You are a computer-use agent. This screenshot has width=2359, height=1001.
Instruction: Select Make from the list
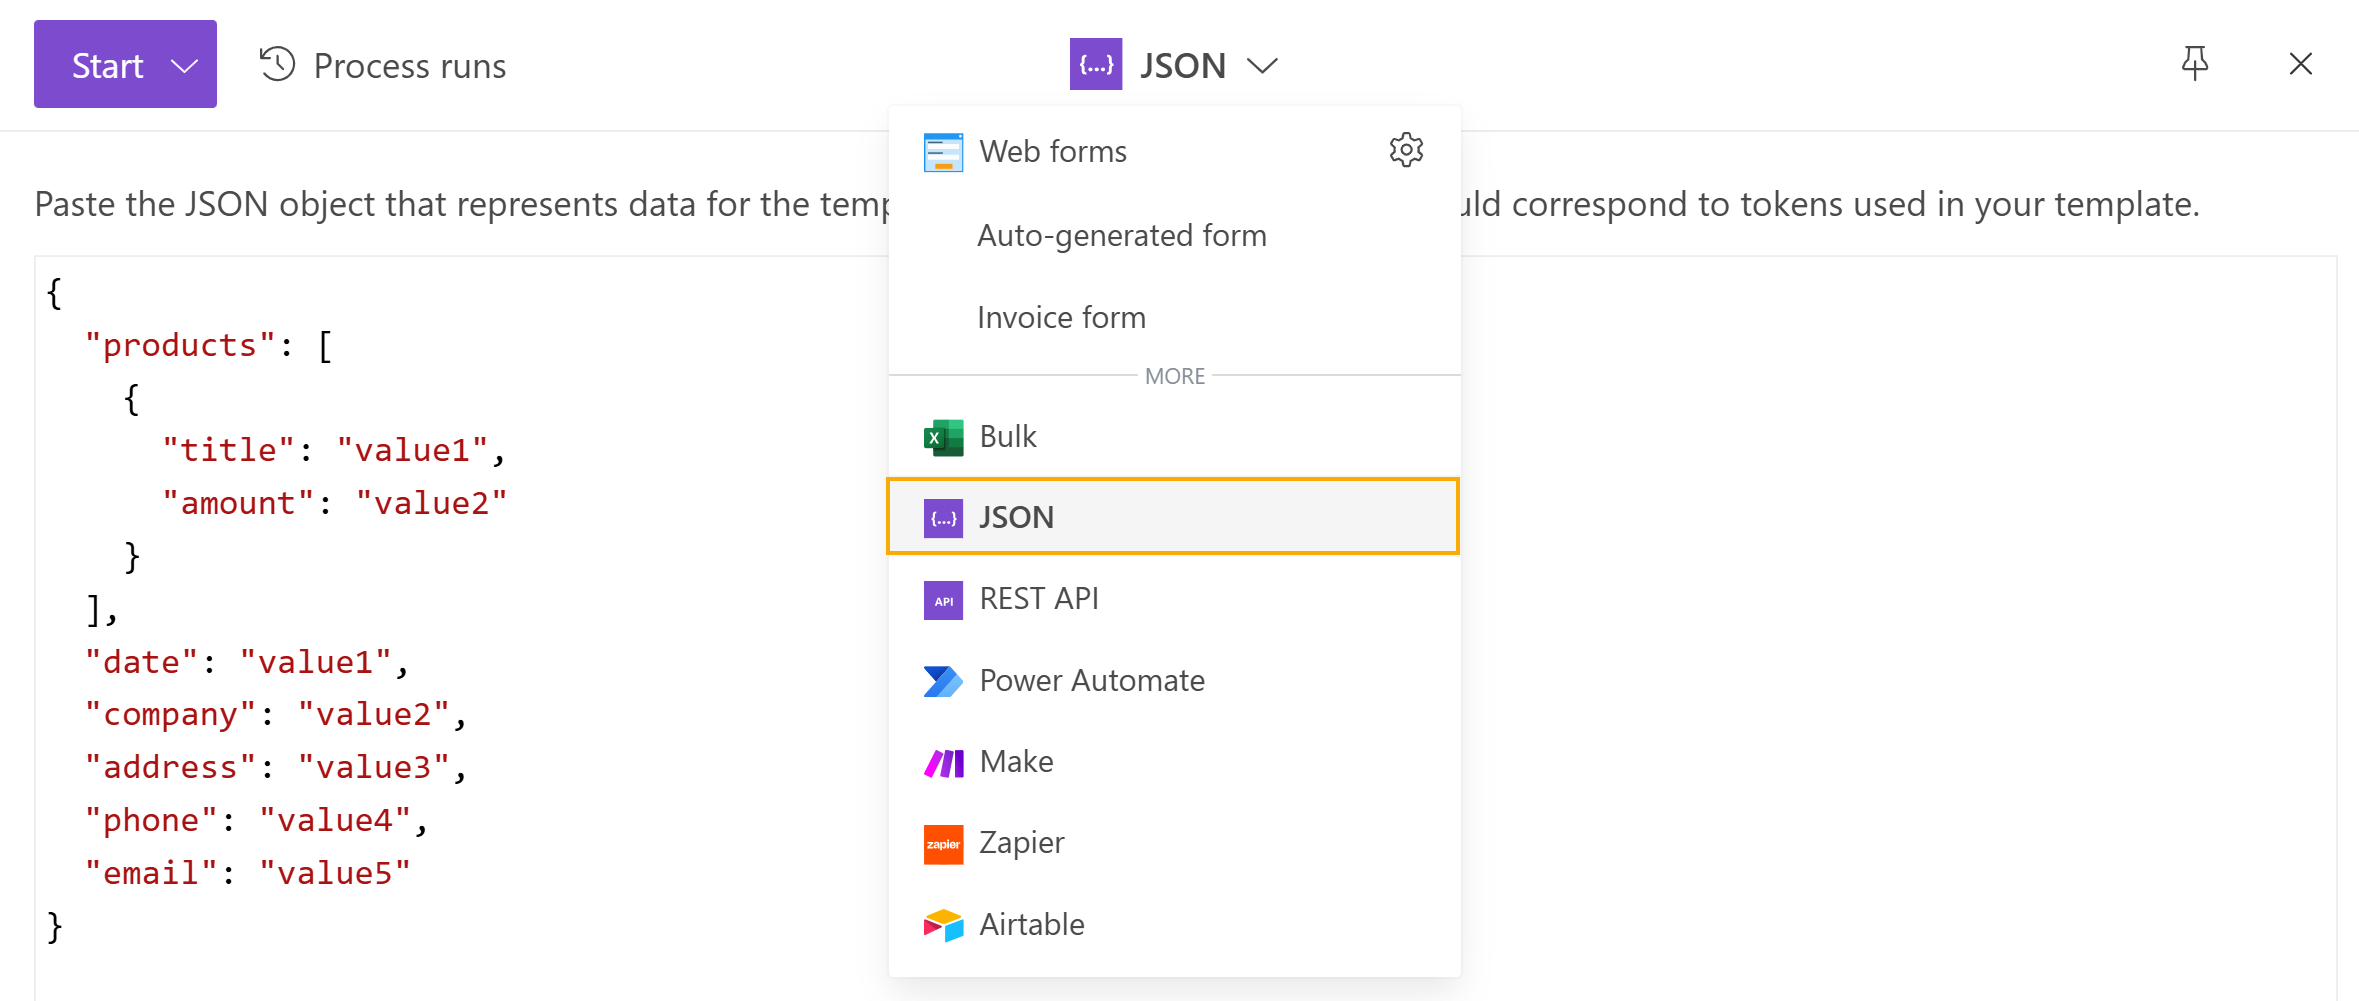pyautogui.click(x=1174, y=762)
